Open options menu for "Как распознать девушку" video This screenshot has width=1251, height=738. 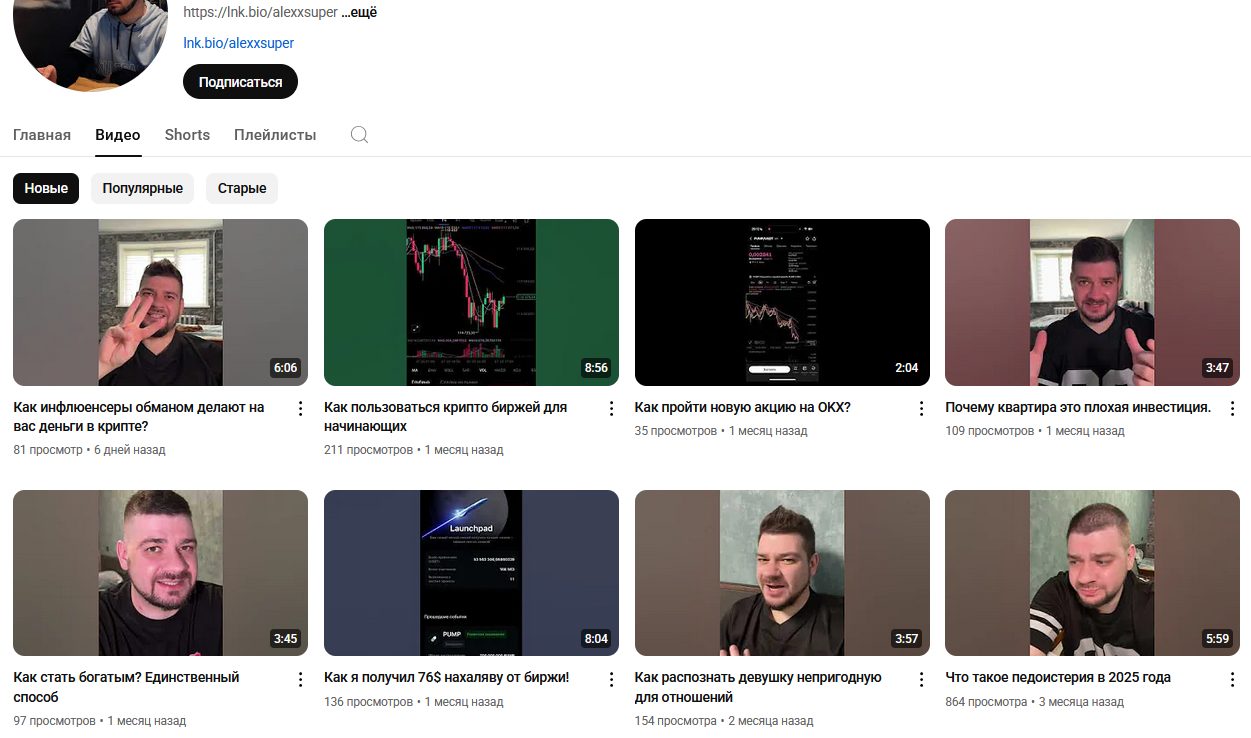pos(922,679)
